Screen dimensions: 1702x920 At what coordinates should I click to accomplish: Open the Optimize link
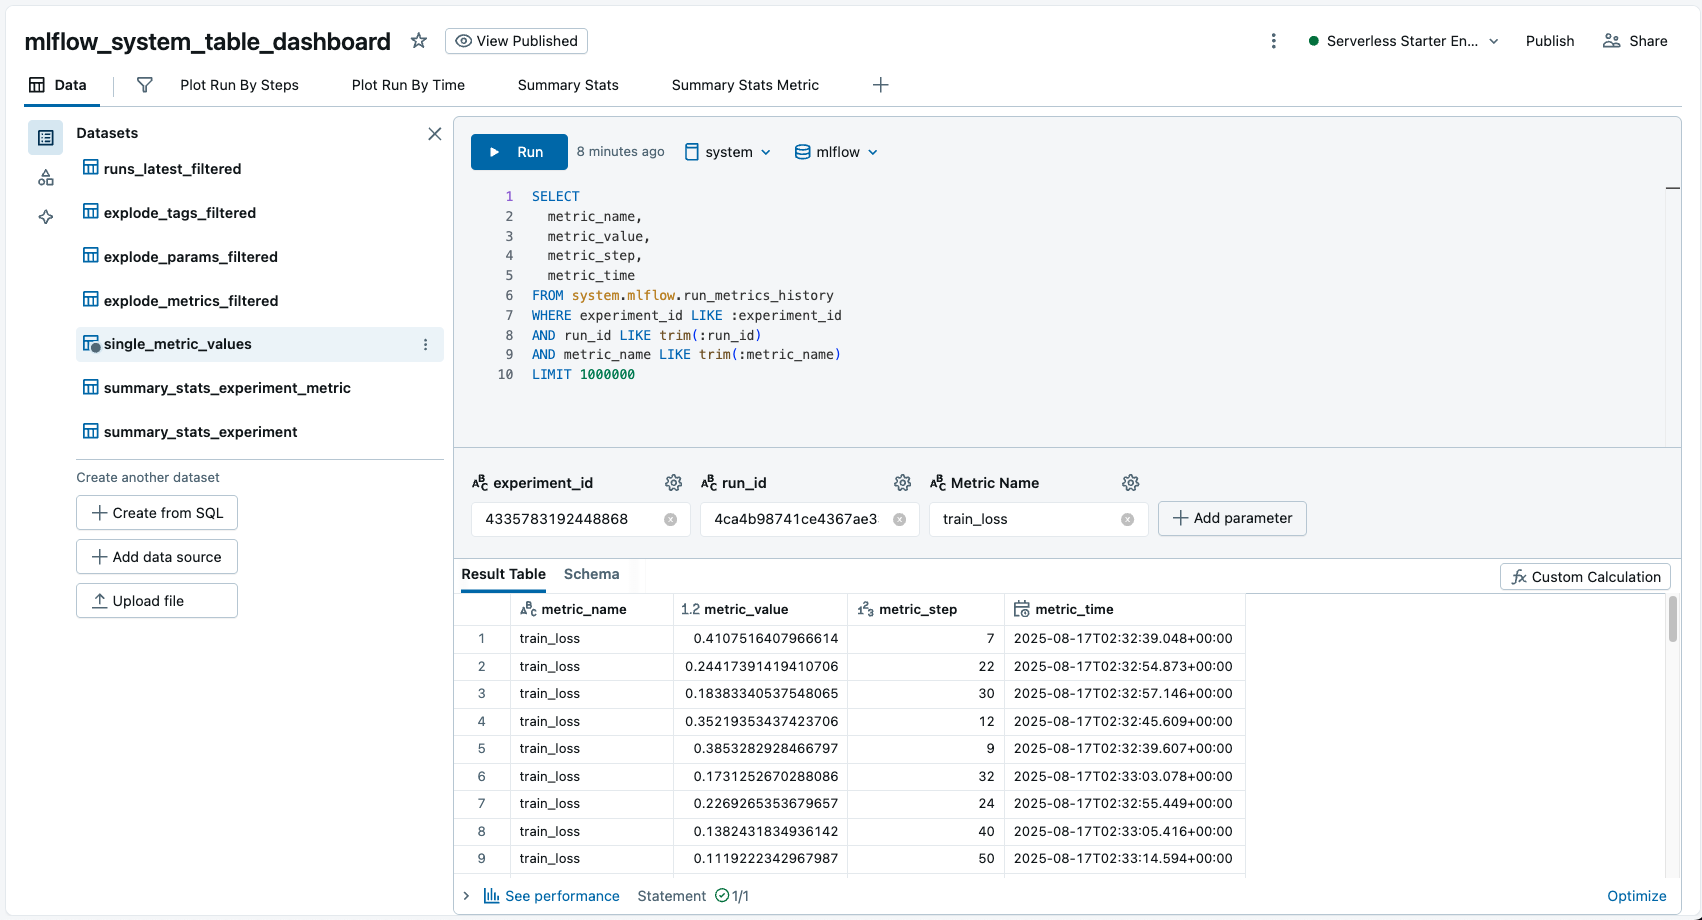(x=1636, y=896)
